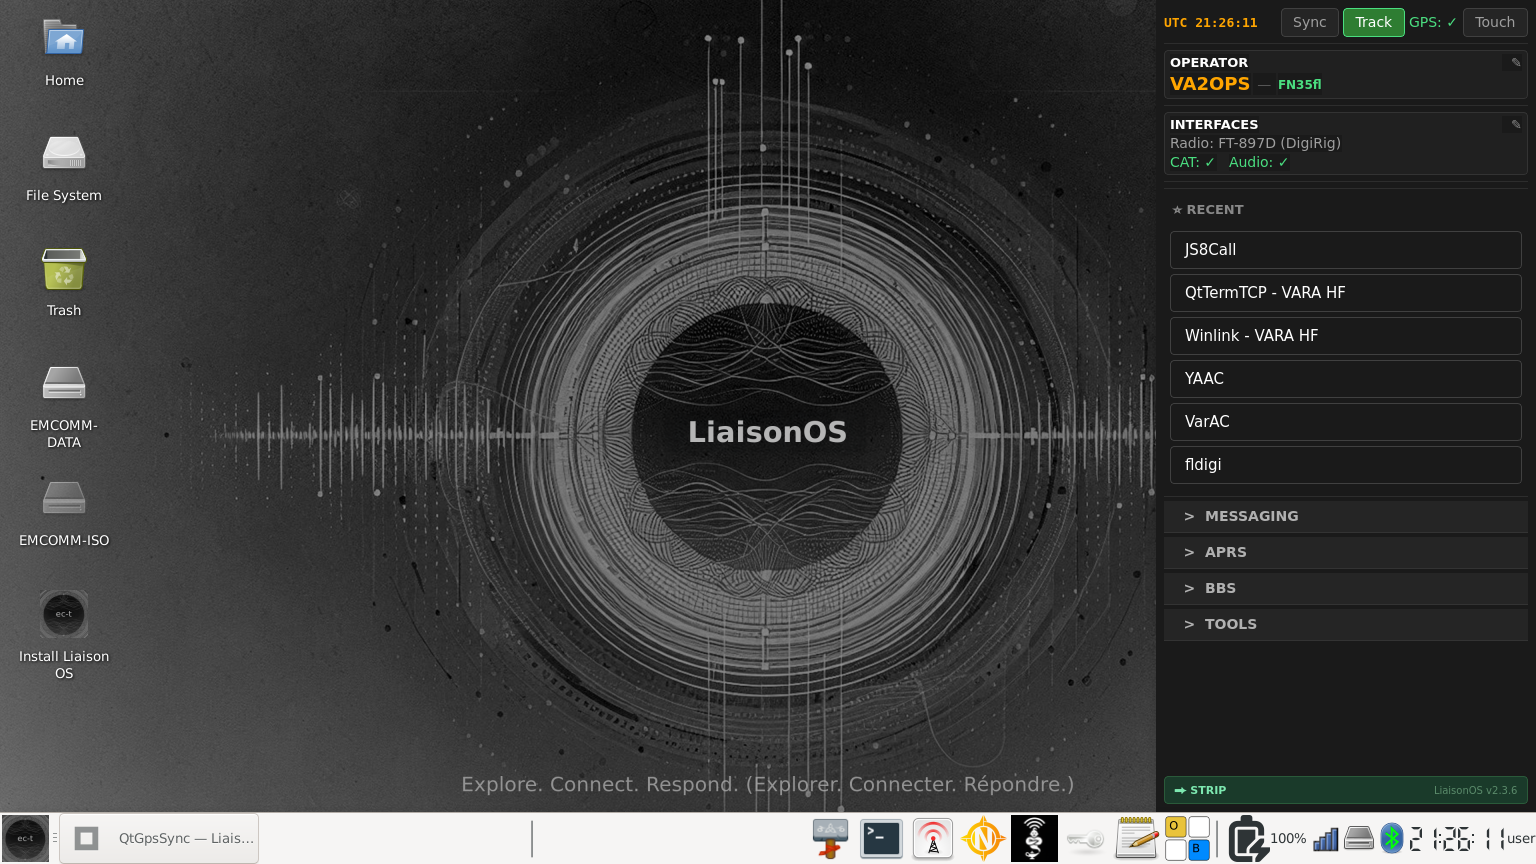This screenshot has width=1536, height=864.
Task: Launch VarAC from the recent list
Action: 1346,422
